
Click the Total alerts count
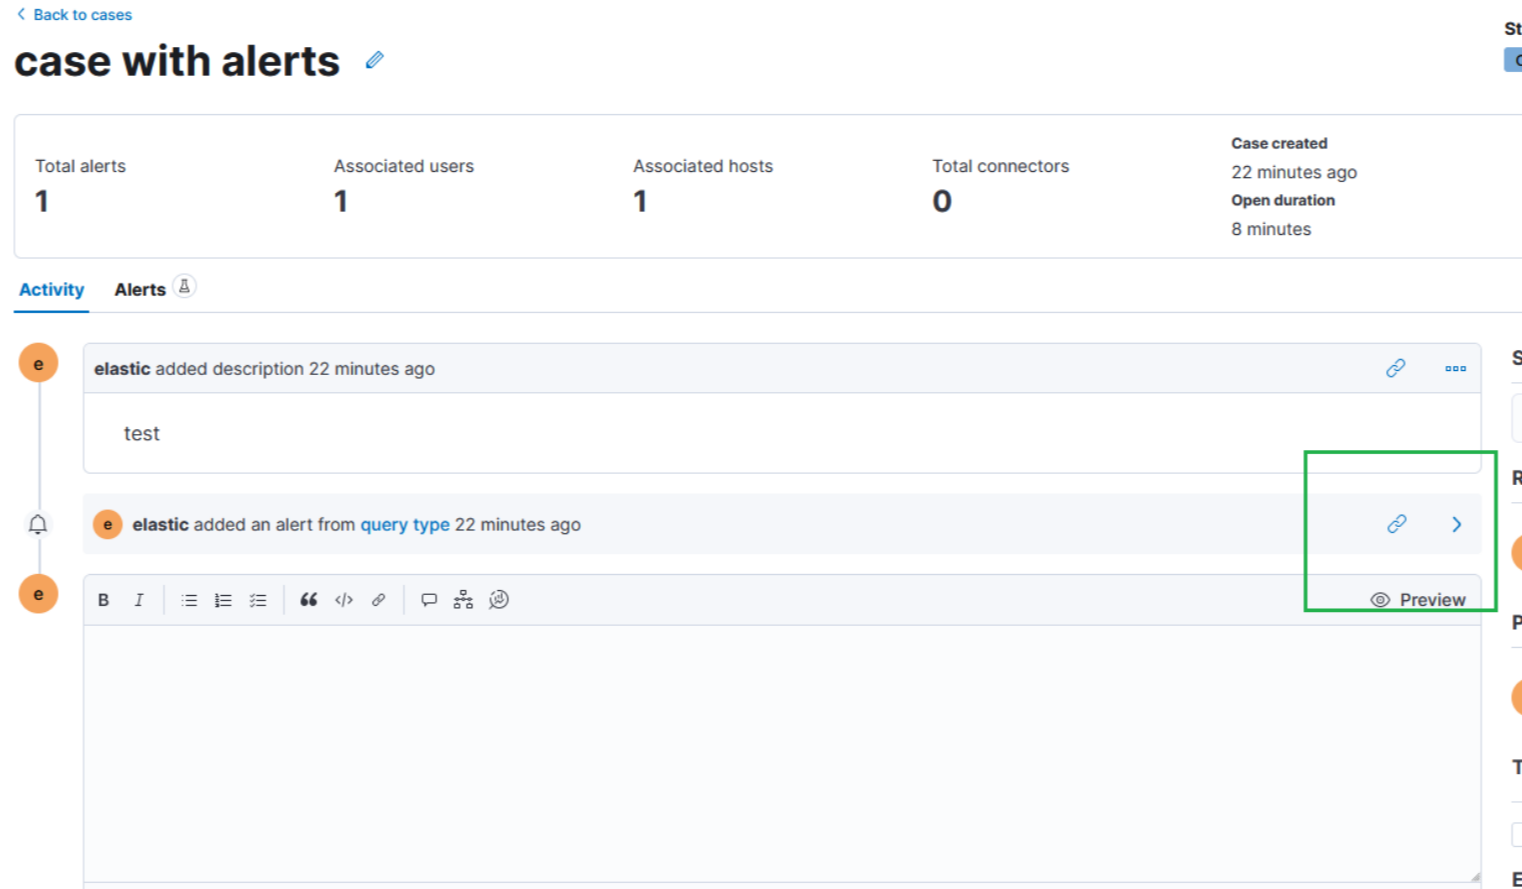pos(42,202)
